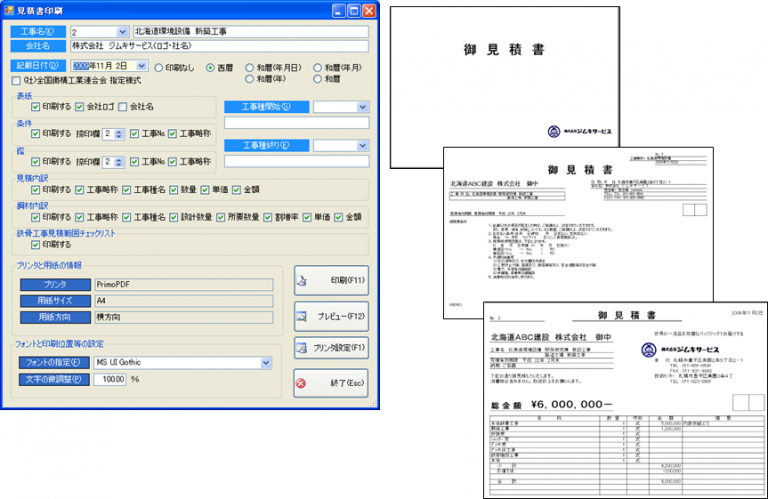Click the input field below 工事種終り

[x=297, y=161]
